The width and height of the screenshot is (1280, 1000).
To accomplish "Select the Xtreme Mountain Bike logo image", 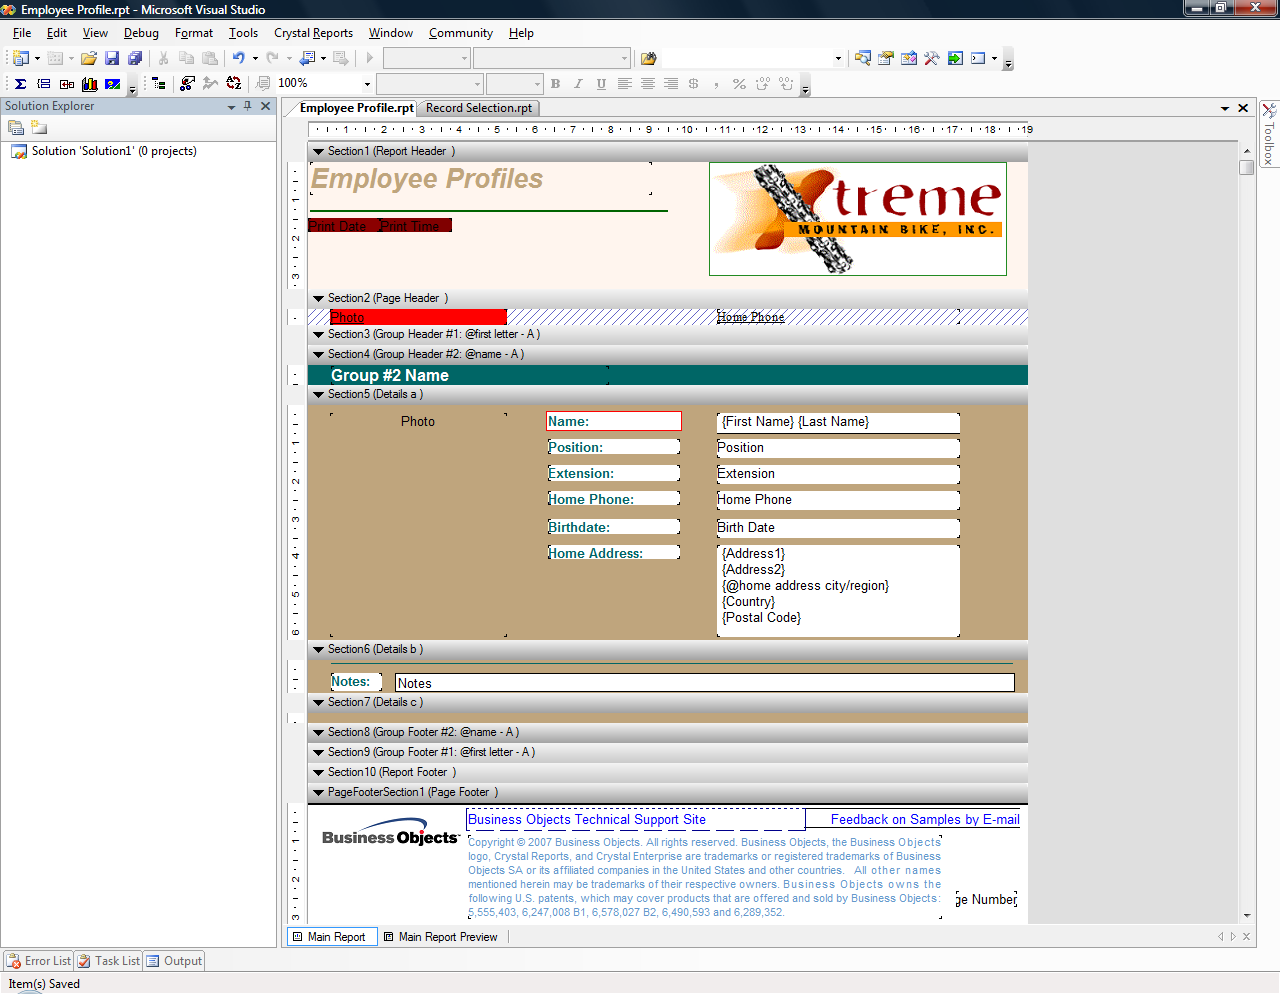I will point(858,219).
